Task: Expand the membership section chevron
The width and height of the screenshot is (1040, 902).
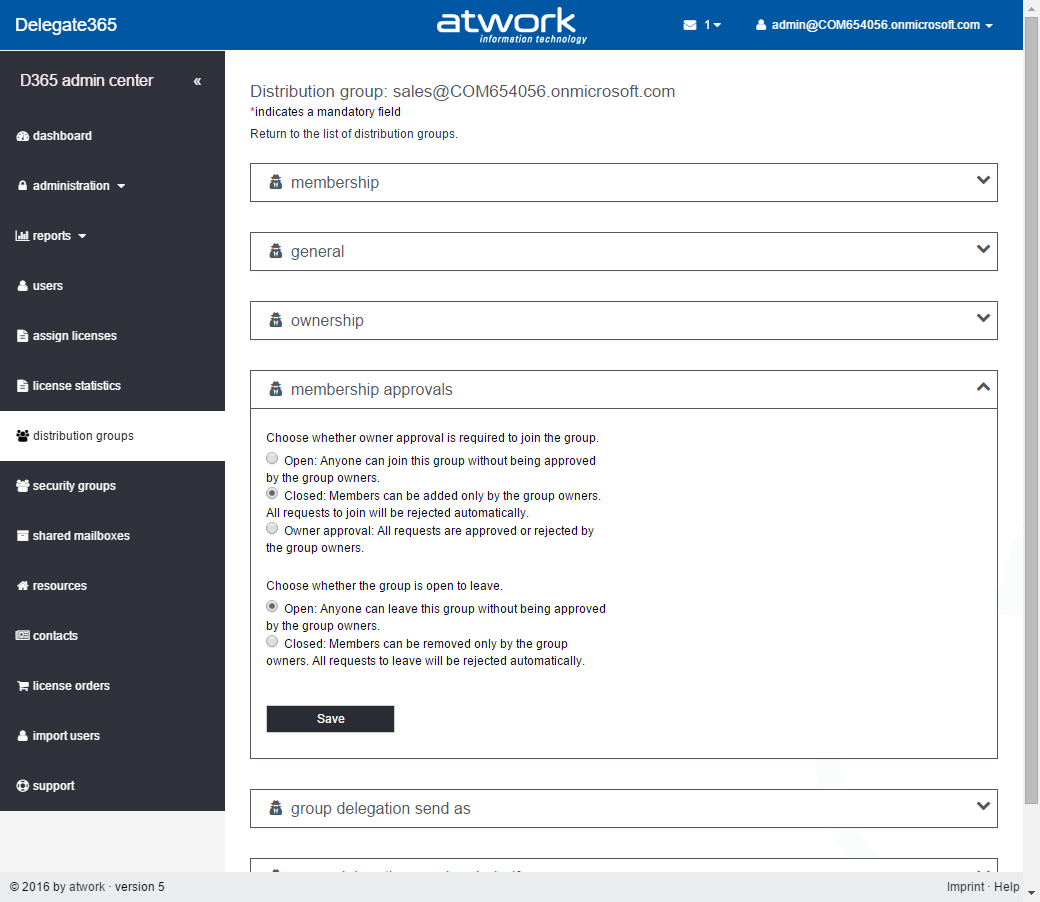Action: pyautogui.click(x=983, y=181)
